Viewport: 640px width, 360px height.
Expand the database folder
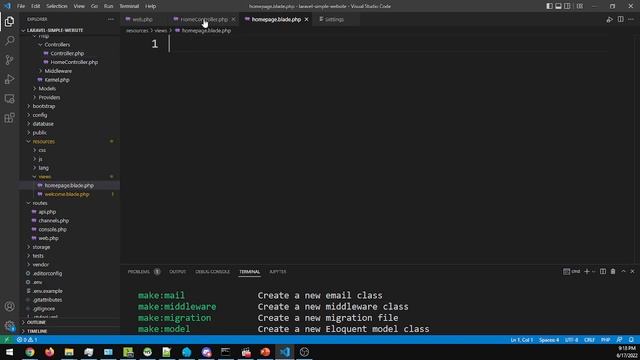click(43, 124)
